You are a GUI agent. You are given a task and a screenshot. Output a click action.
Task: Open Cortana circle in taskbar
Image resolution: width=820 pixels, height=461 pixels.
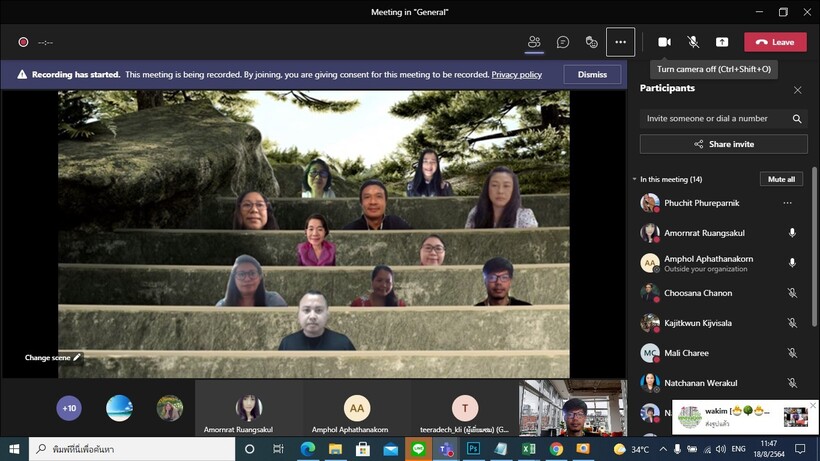[x=249, y=449]
